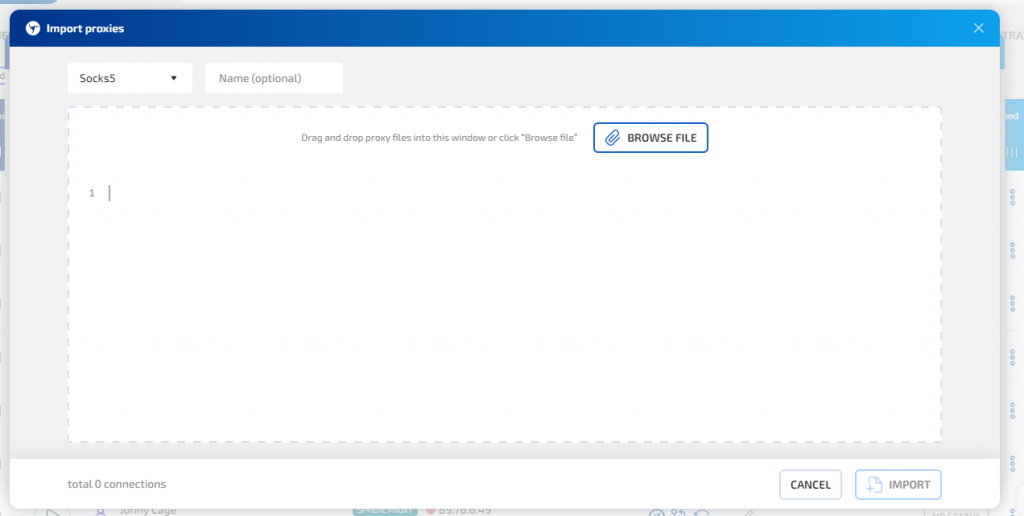Click the column layout icon behind the dialog
This screenshot has width=1024, height=516.
point(1012,152)
